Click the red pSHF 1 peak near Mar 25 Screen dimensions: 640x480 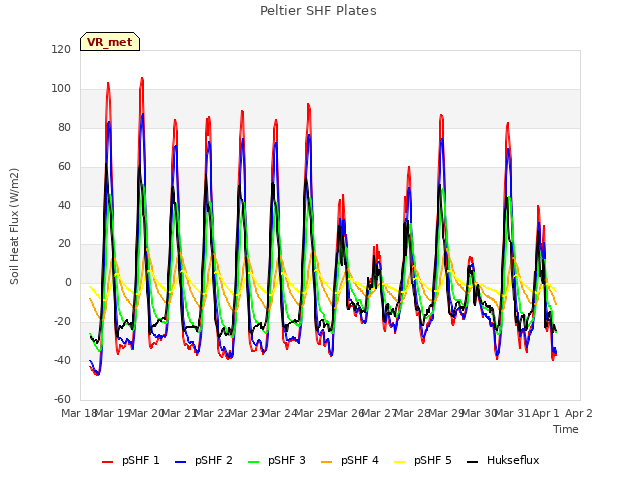309,104
